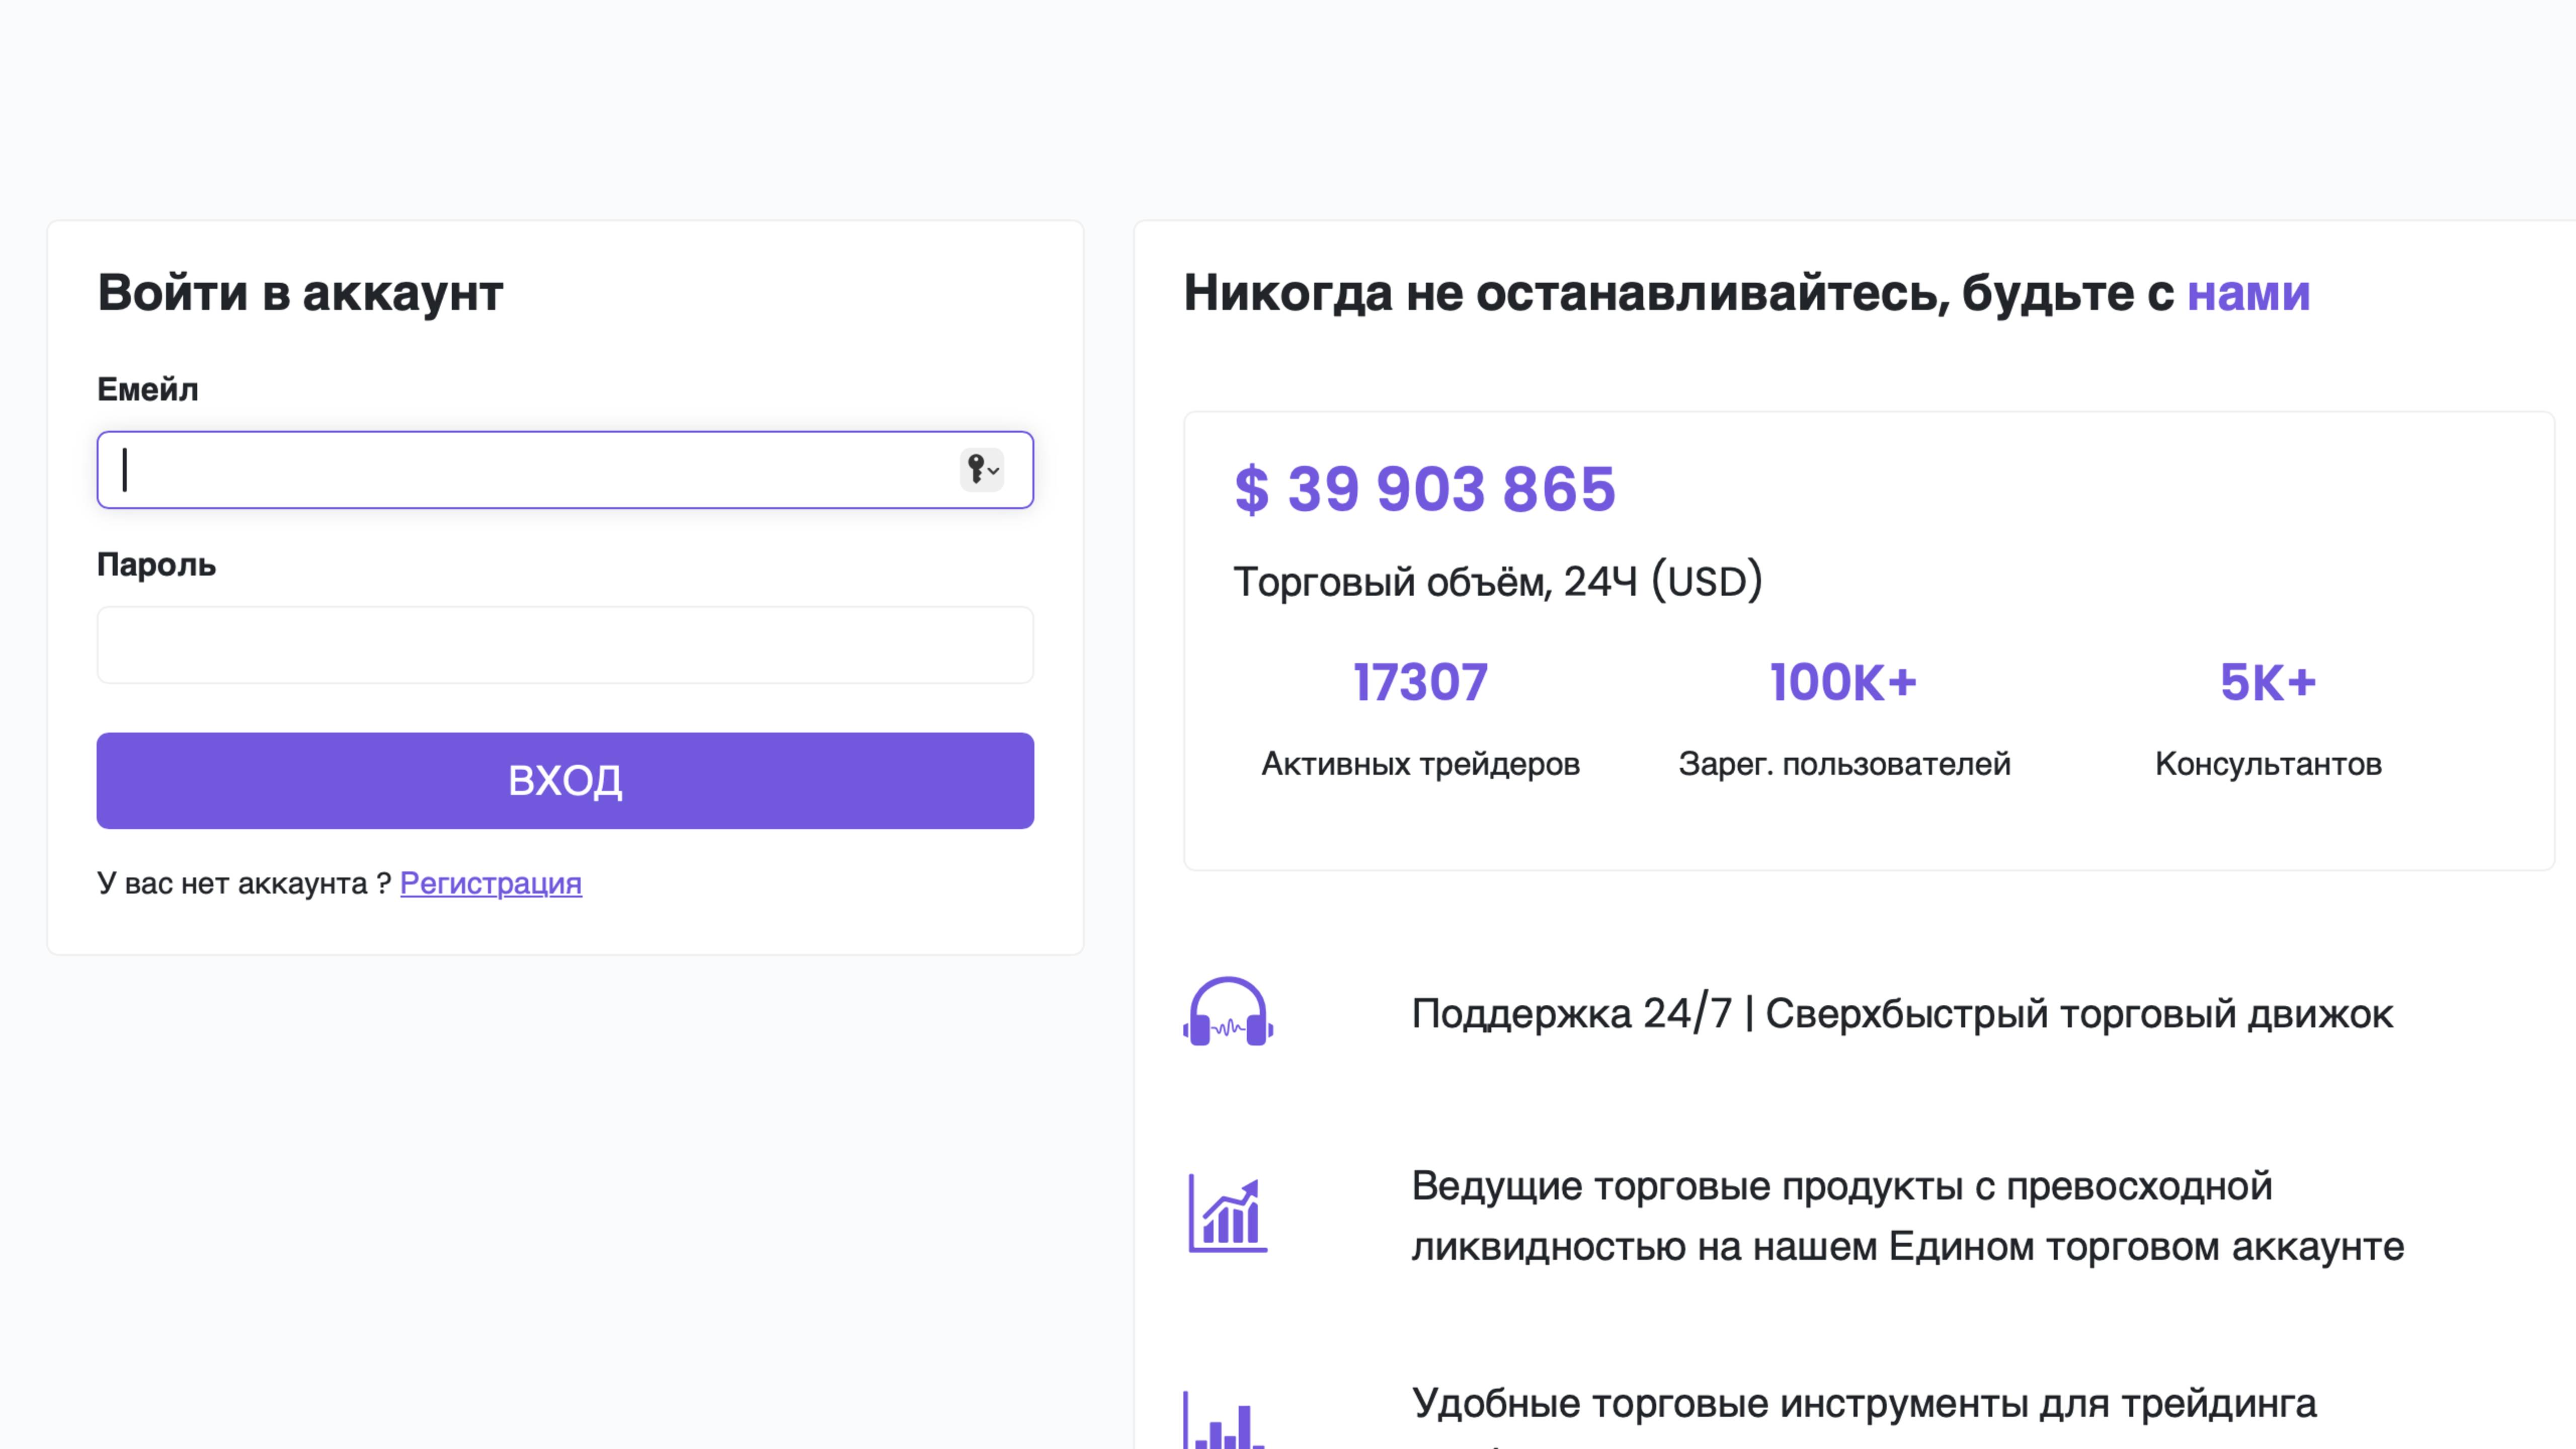Click the 17307 active traders stat

1421,682
